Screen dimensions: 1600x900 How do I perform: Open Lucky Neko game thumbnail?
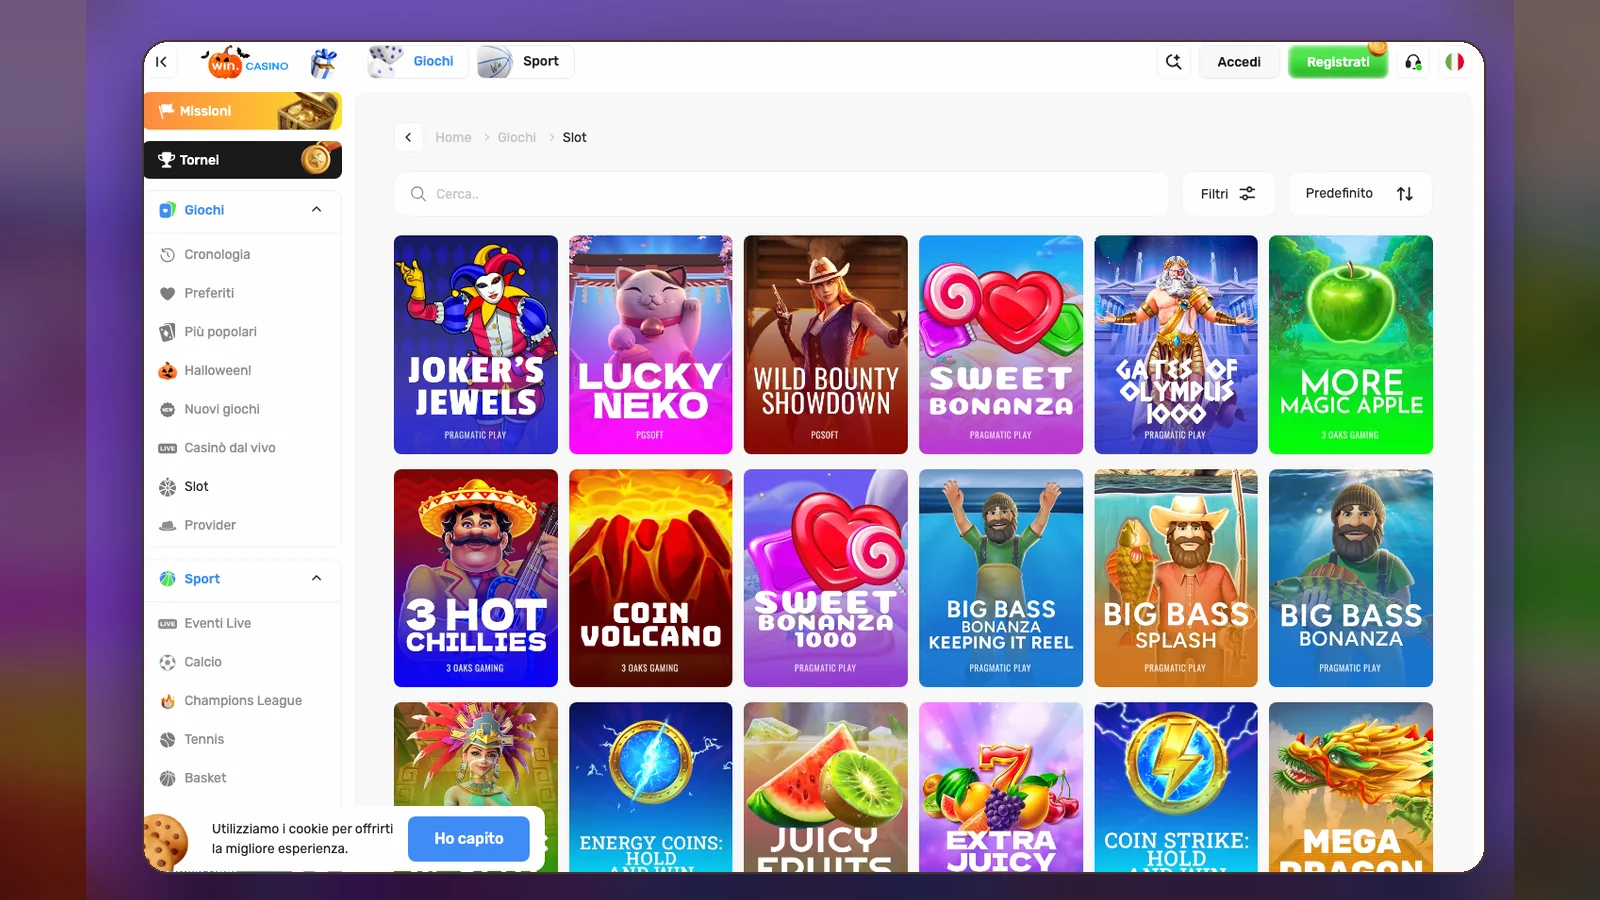[651, 345]
